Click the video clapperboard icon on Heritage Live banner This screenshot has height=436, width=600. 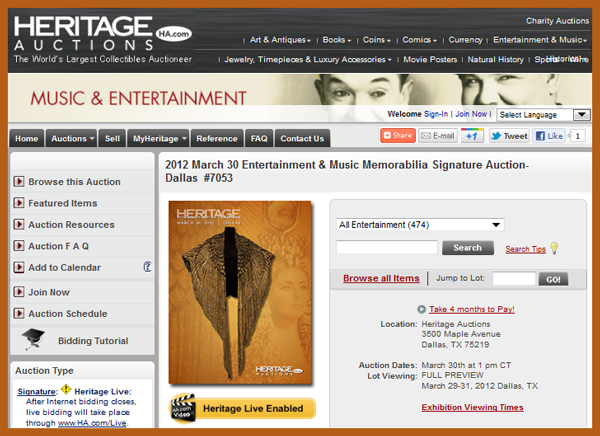[183, 408]
